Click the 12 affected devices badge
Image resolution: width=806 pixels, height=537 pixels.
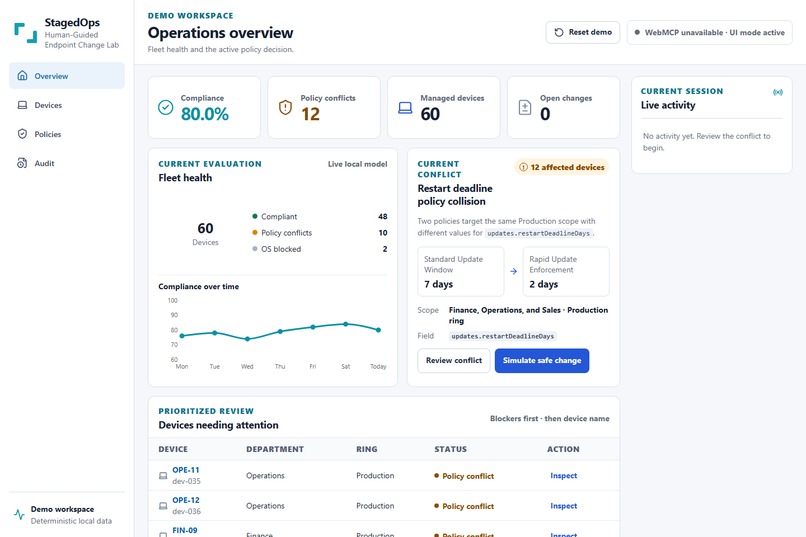pos(562,167)
